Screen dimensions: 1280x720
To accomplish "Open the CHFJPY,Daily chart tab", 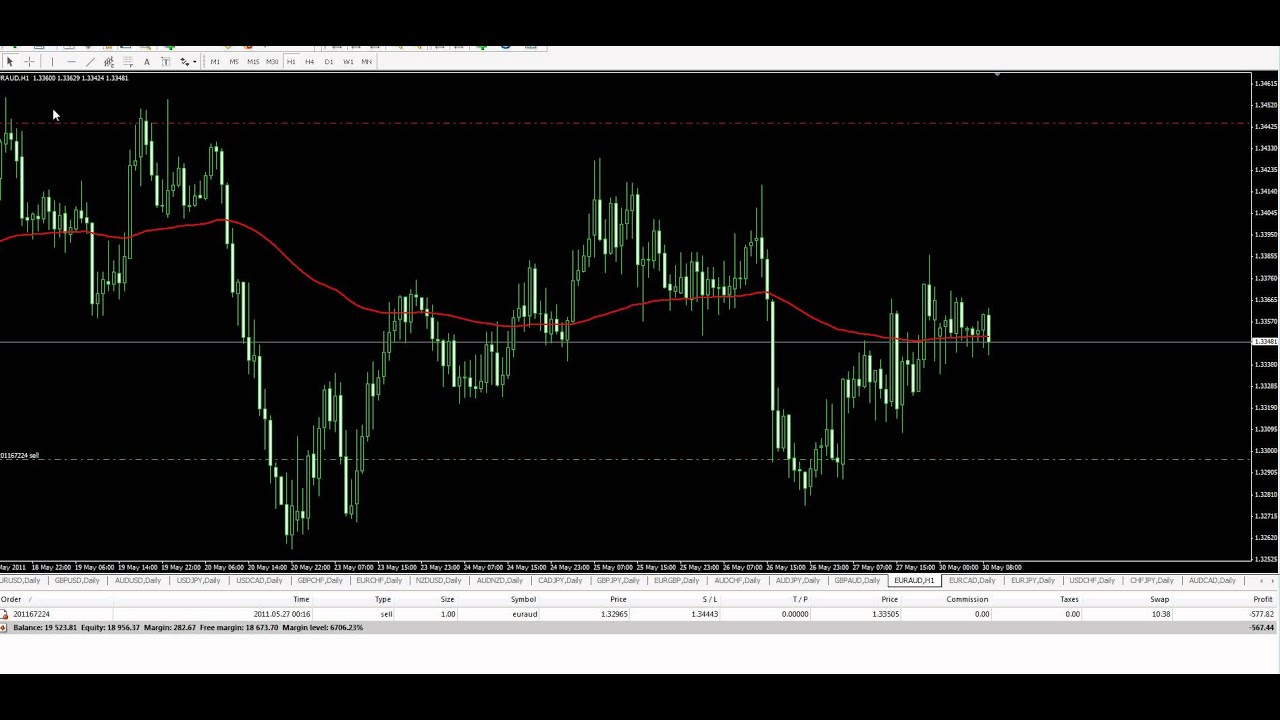I will [x=1151, y=581].
